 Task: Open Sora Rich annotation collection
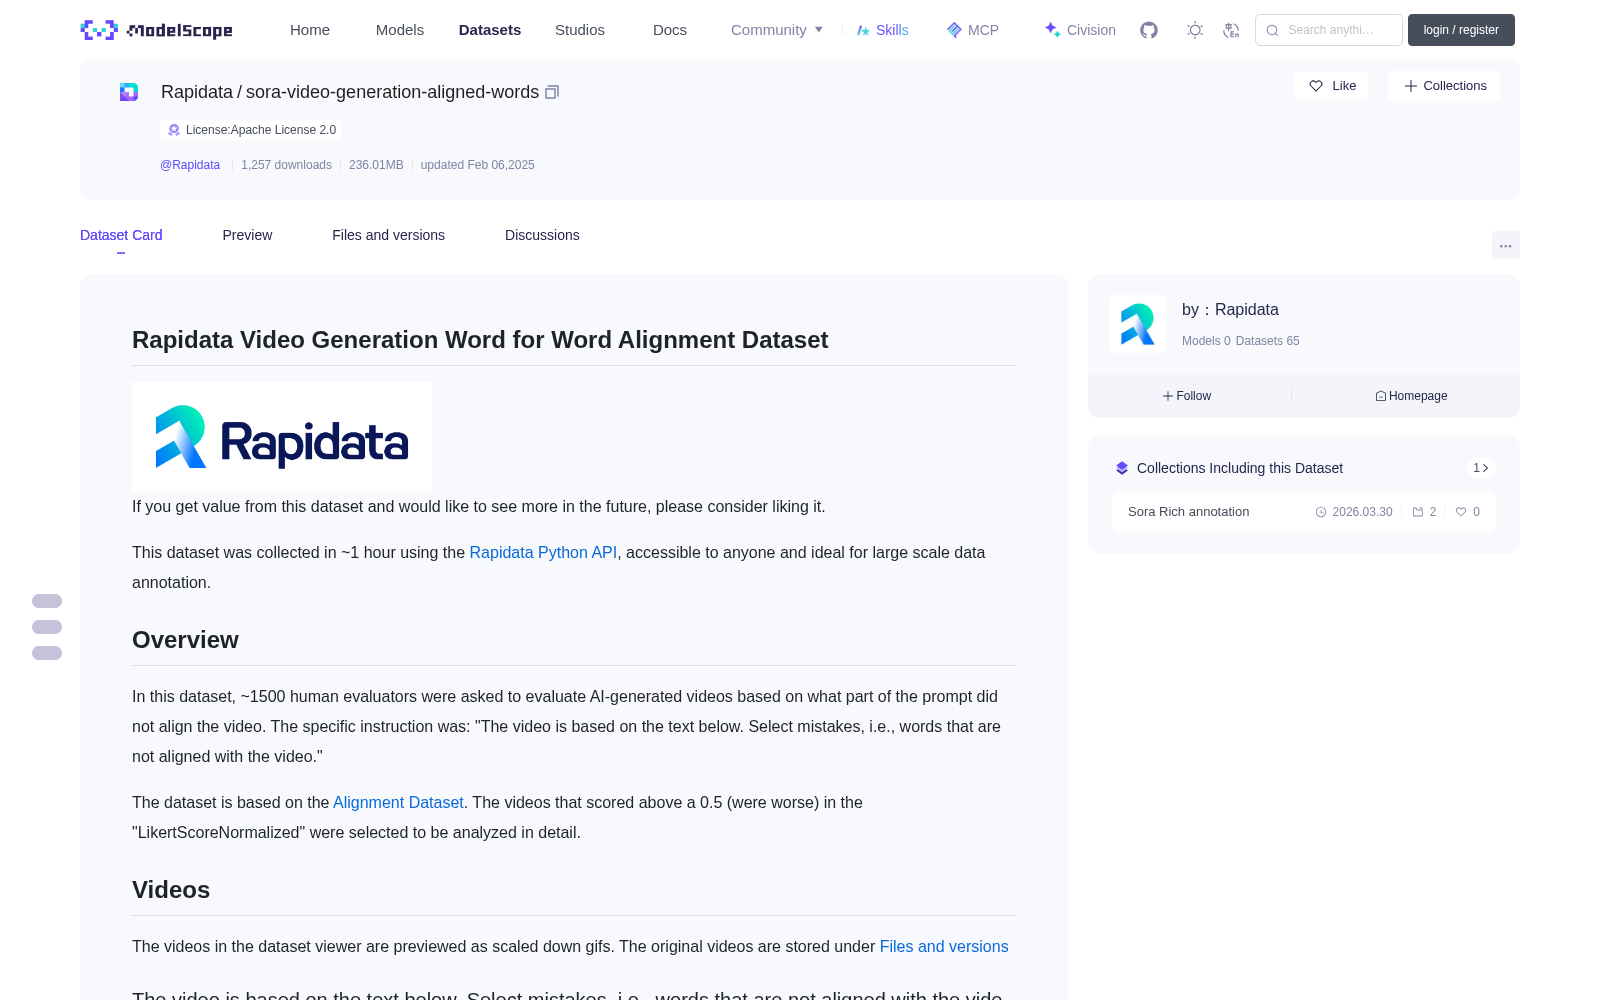[1304, 512]
